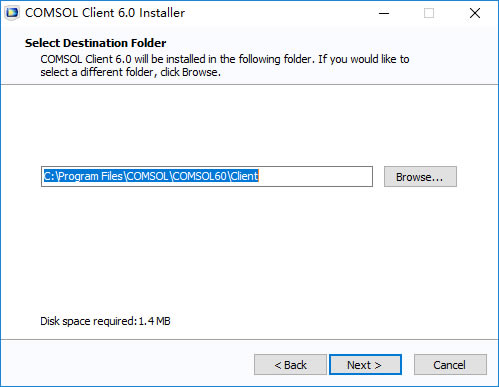Focus the destination folder path field
This screenshot has height=387, width=499.
[x=207, y=177]
